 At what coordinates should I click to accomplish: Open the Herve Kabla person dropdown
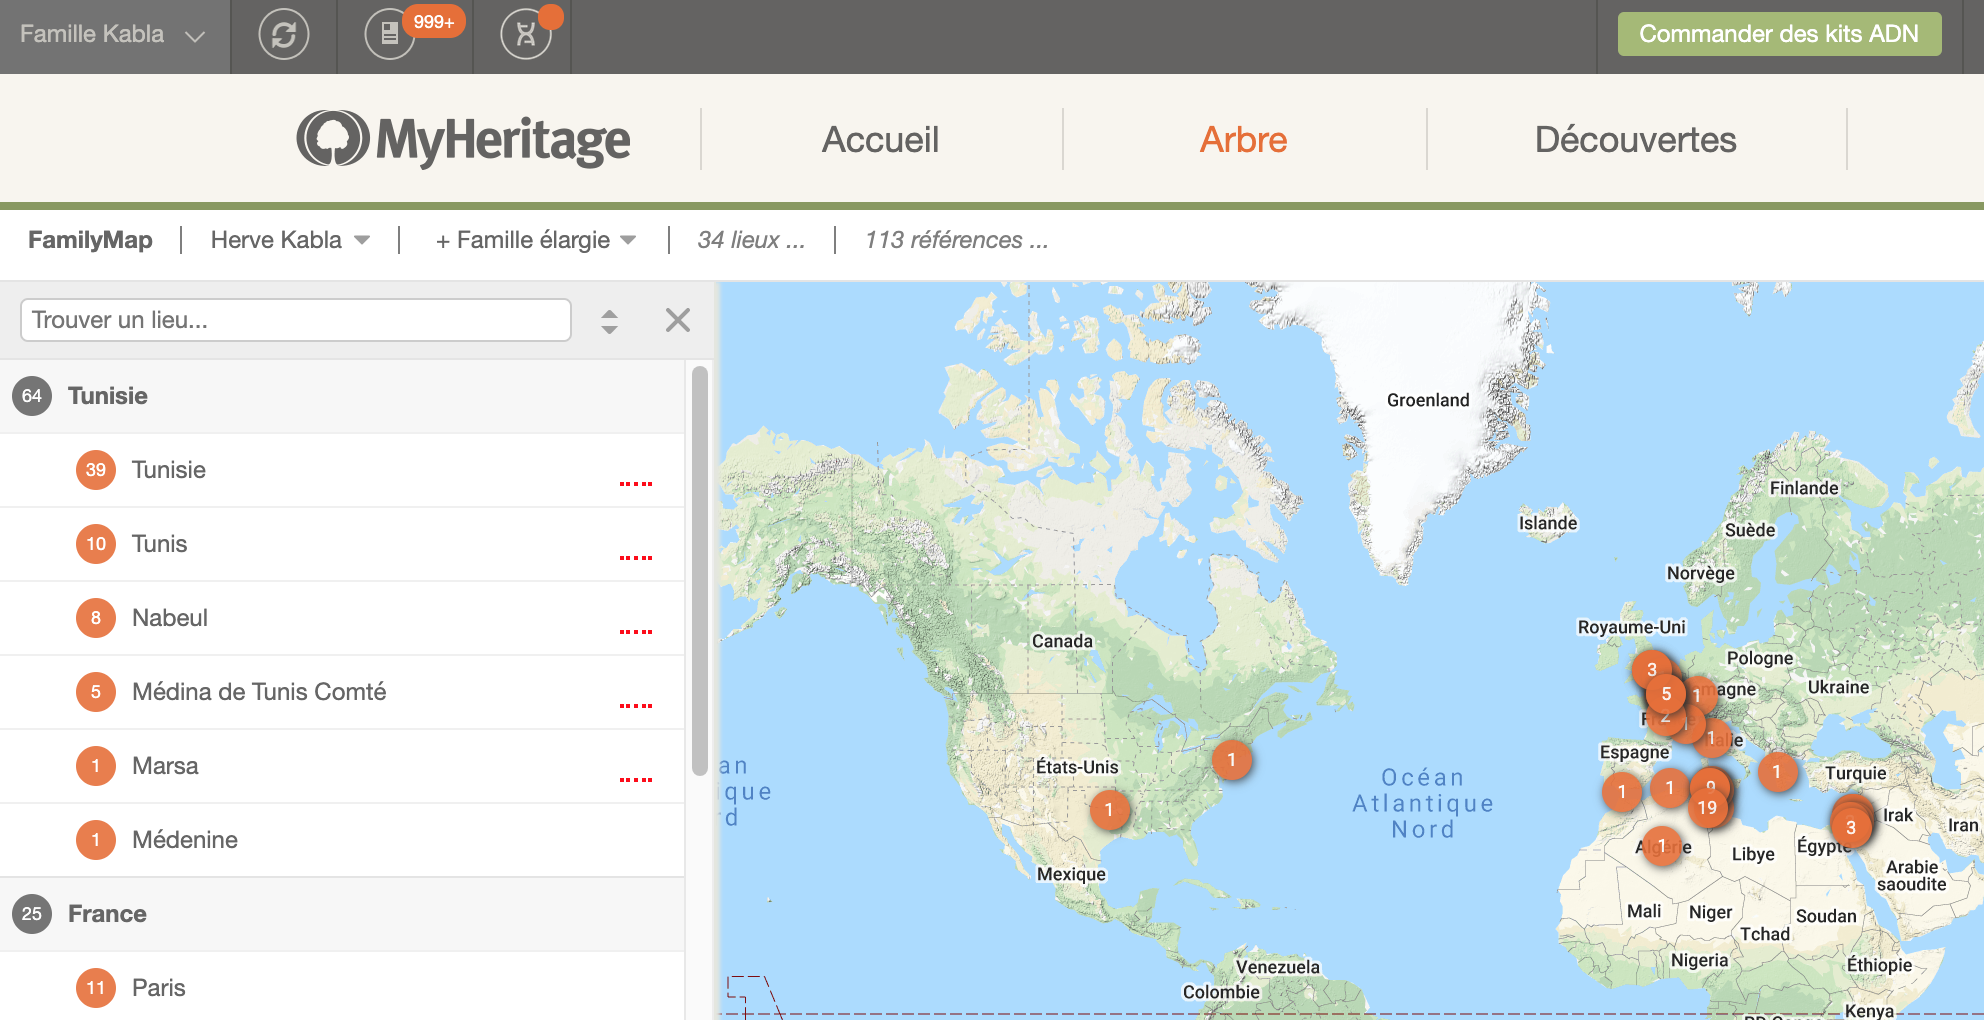tap(290, 240)
